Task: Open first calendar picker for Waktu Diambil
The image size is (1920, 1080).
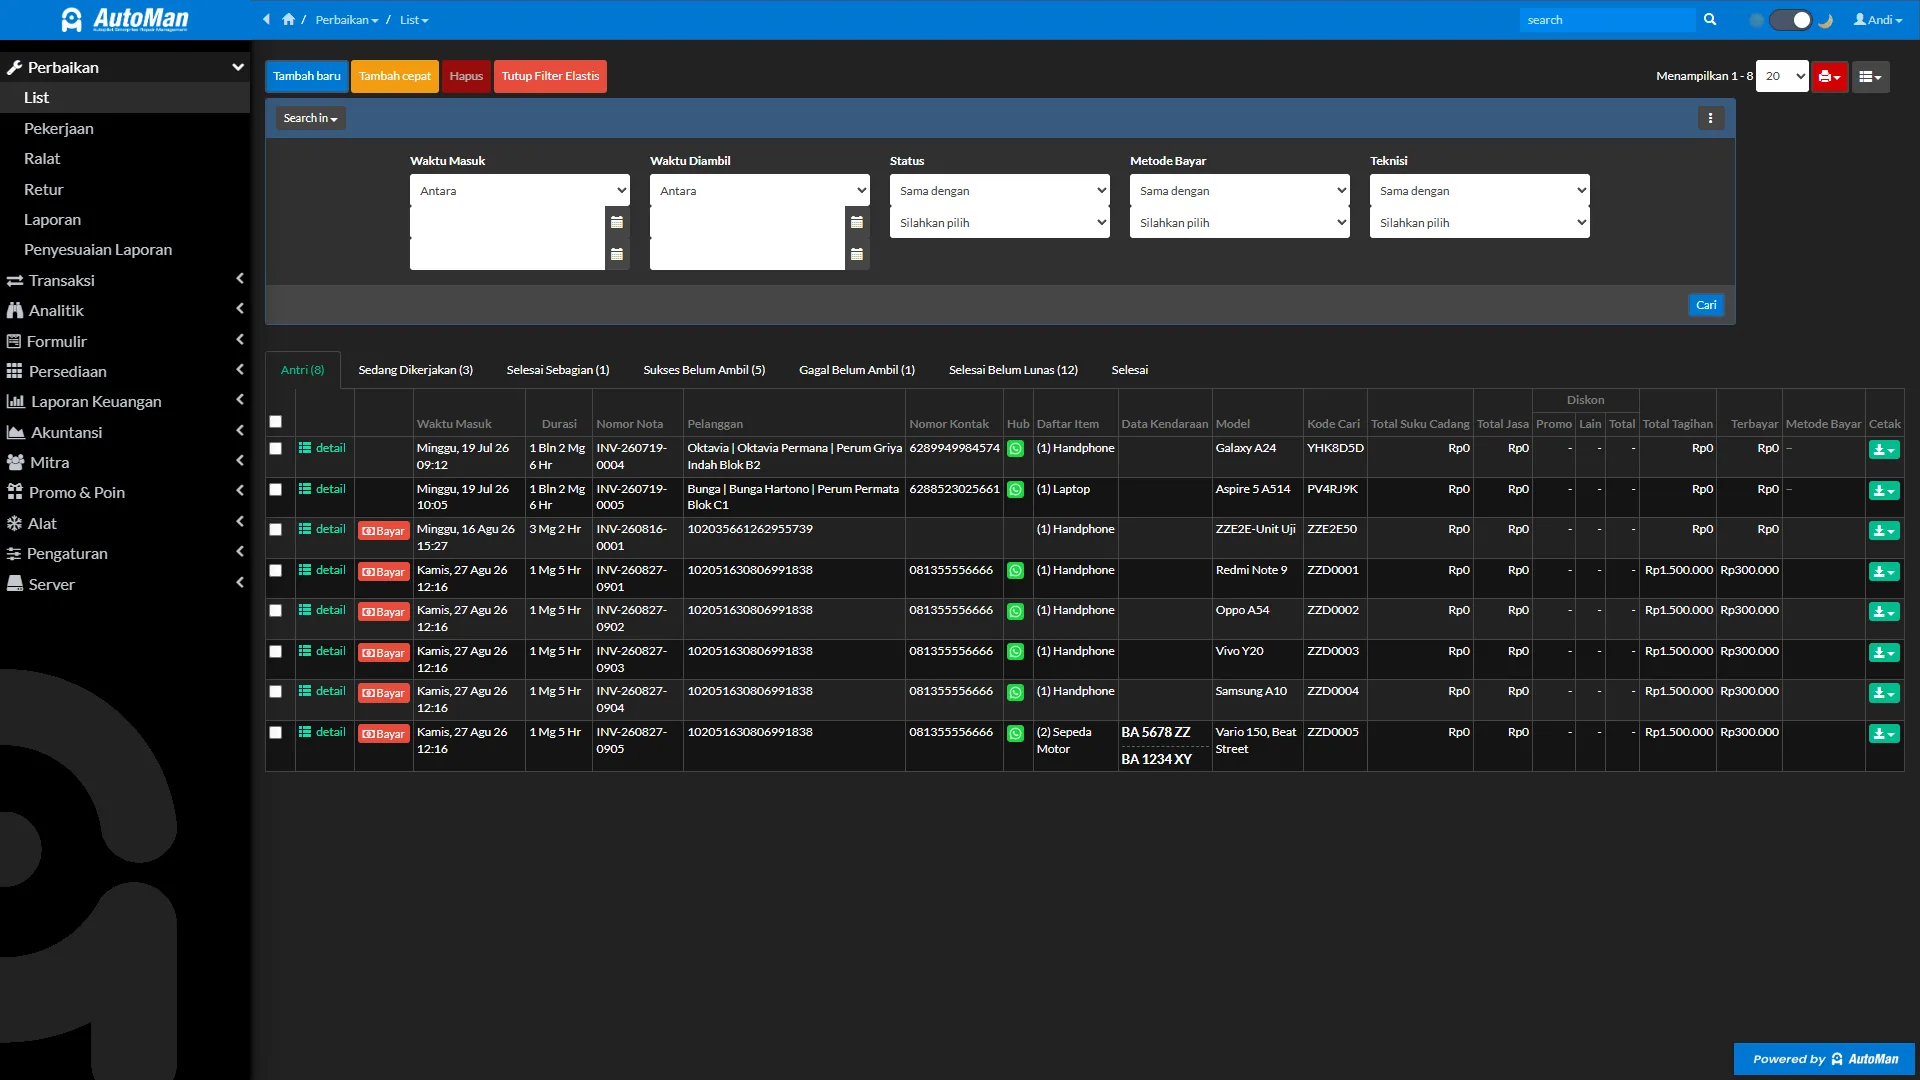Action: [x=857, y=222]
